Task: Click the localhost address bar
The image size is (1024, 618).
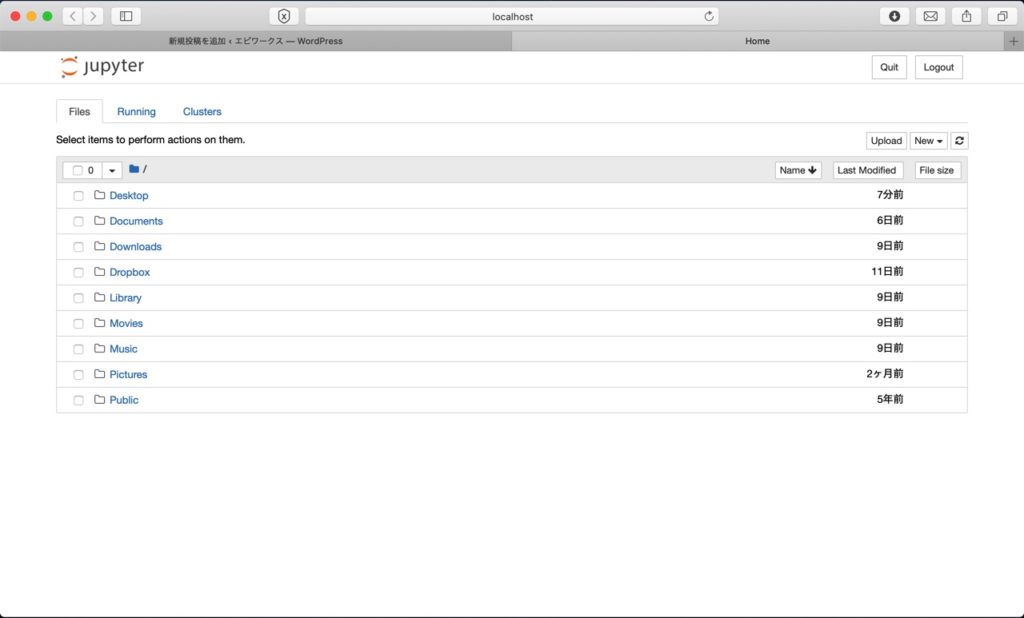Action: click(510, 16)
